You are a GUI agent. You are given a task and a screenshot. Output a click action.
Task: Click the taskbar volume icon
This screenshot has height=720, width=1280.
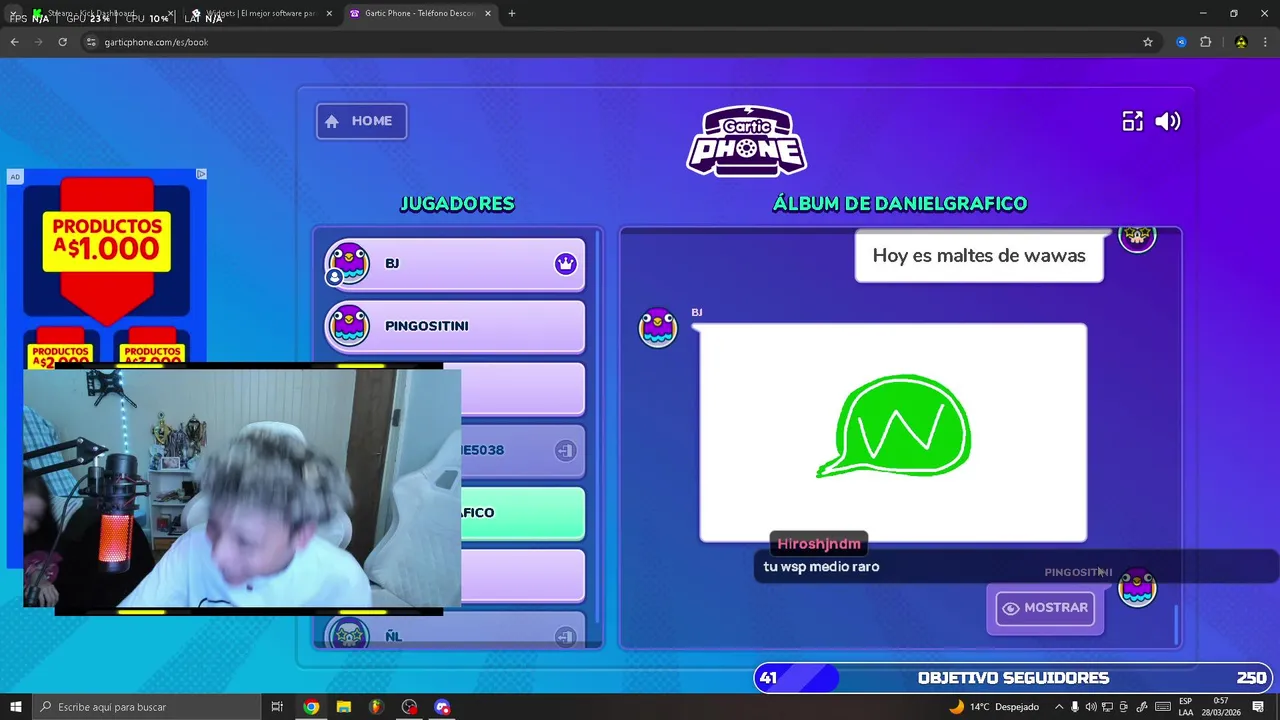pos(1090,707)
